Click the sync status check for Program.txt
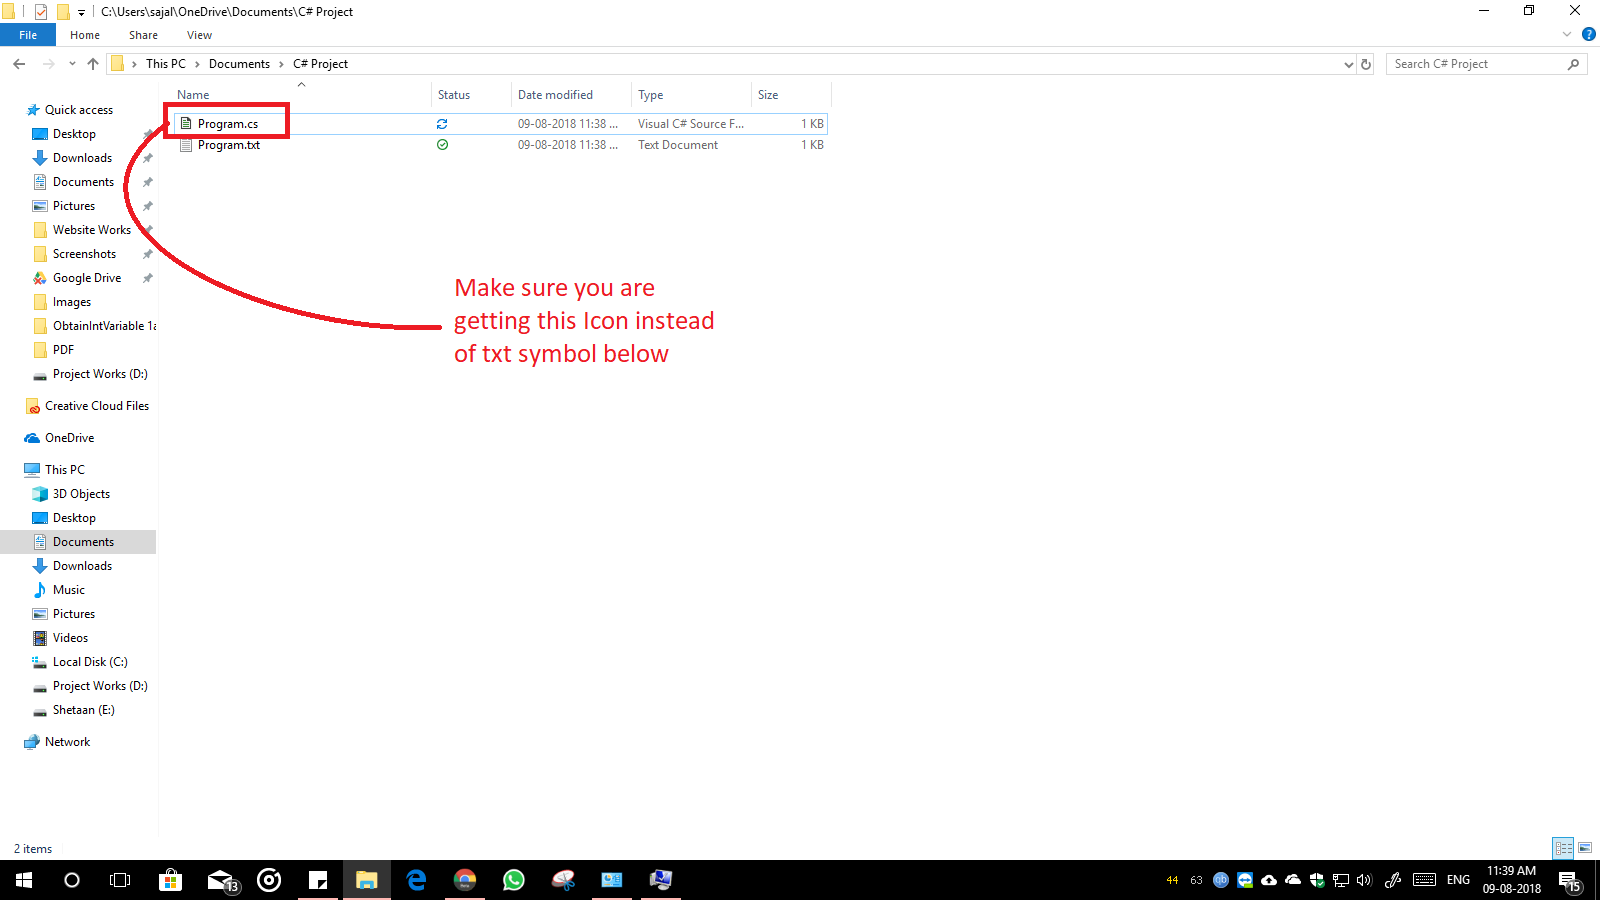 coord(442,145)
